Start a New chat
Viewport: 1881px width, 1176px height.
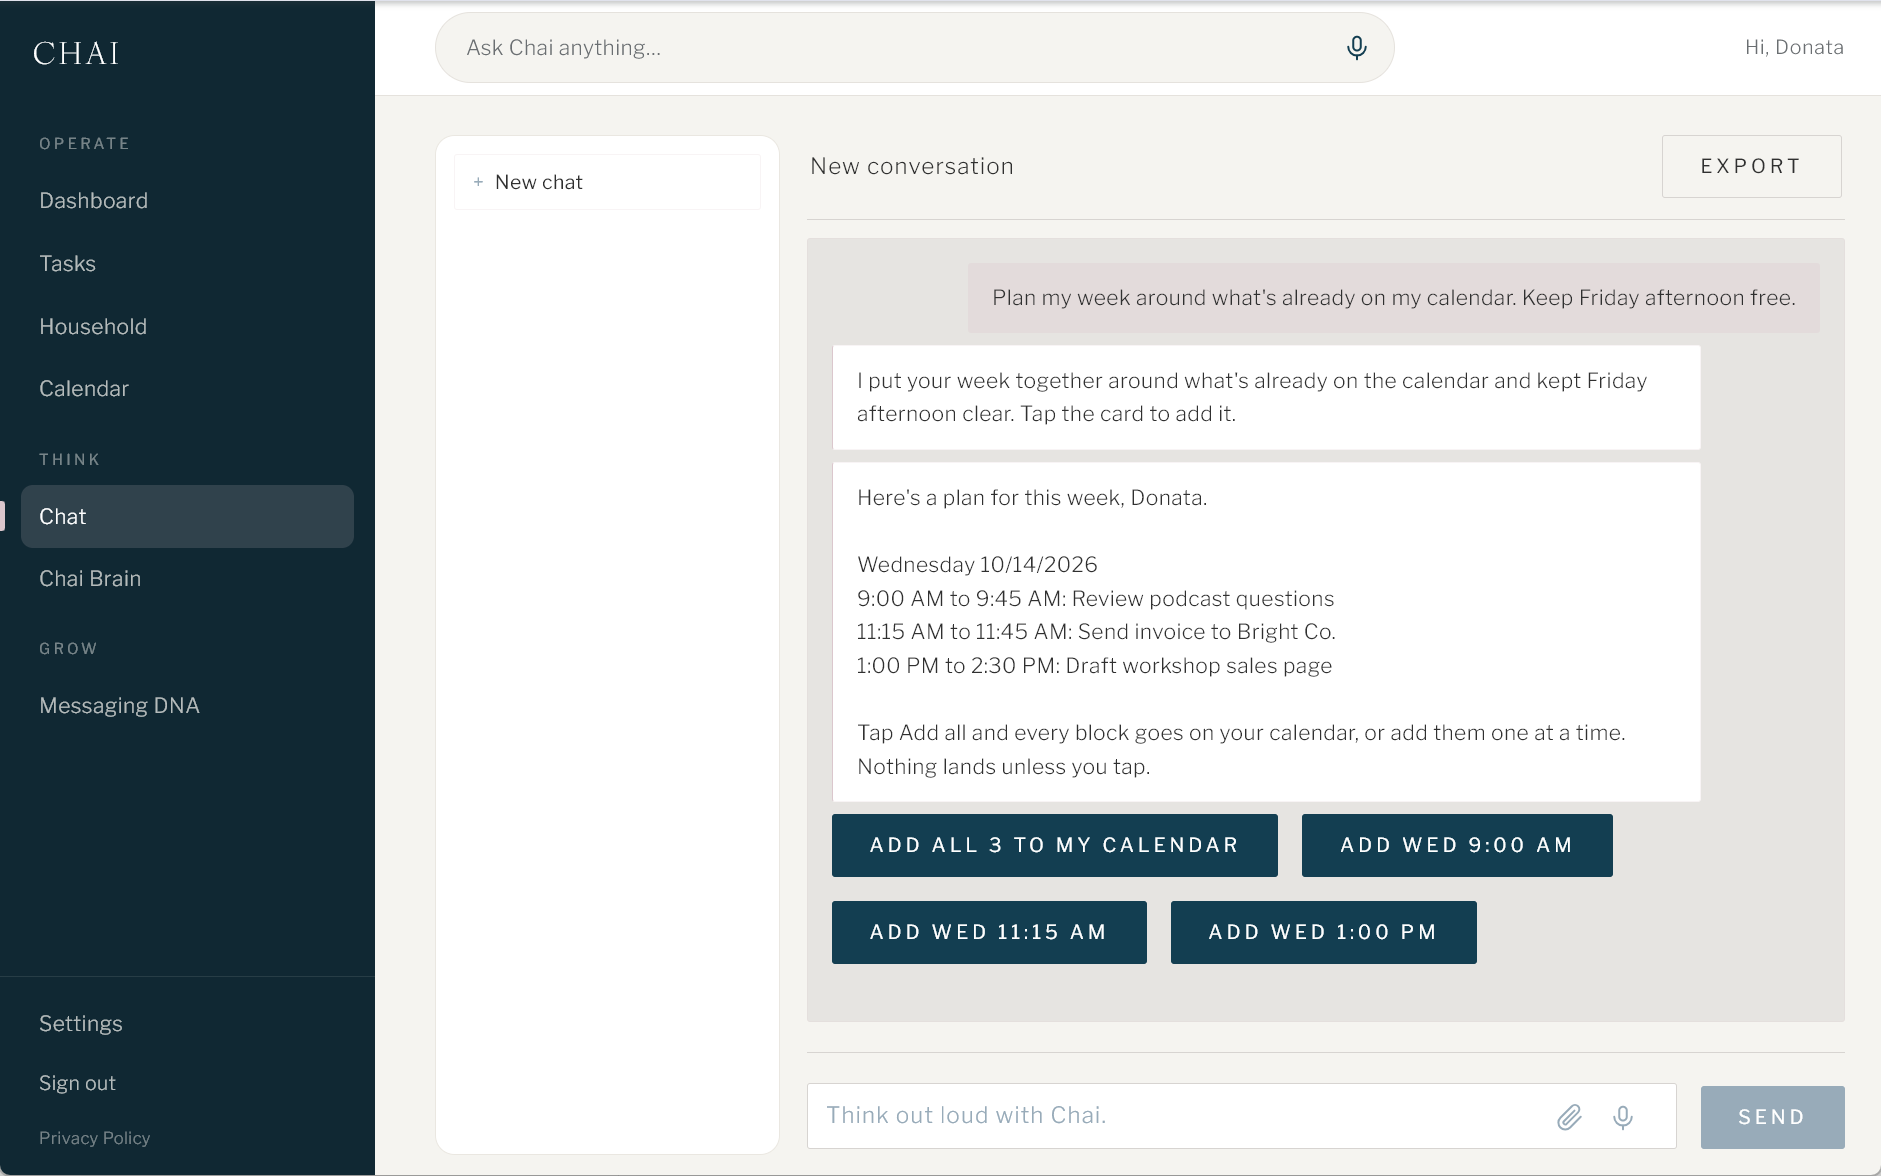(x=607, y=182)
